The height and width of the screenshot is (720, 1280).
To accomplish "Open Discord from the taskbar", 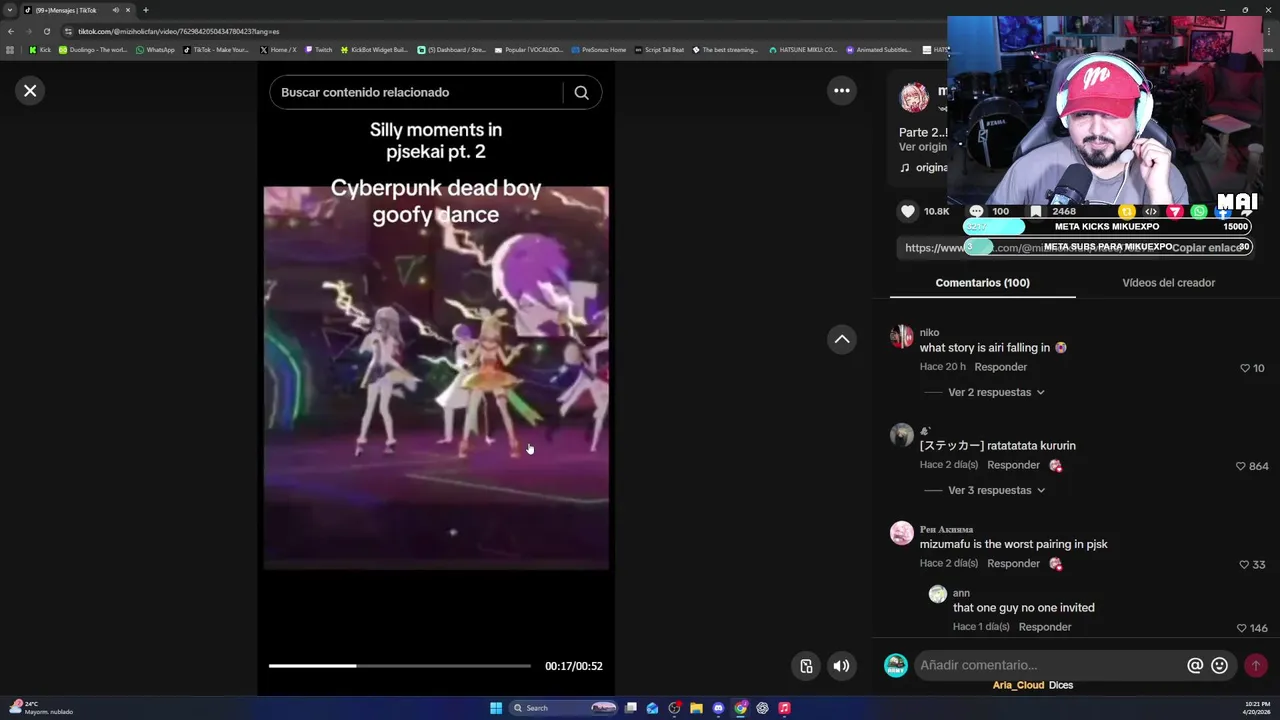I will coord(718,708).
